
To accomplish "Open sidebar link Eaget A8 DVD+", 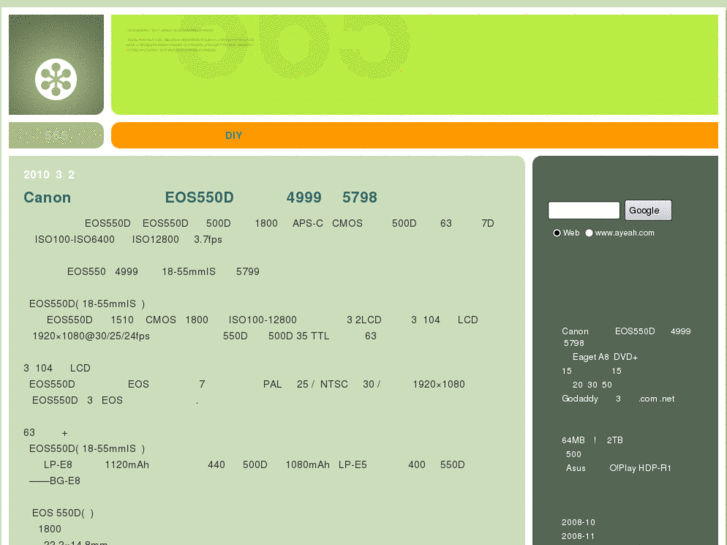I will [x=605, y=357].
